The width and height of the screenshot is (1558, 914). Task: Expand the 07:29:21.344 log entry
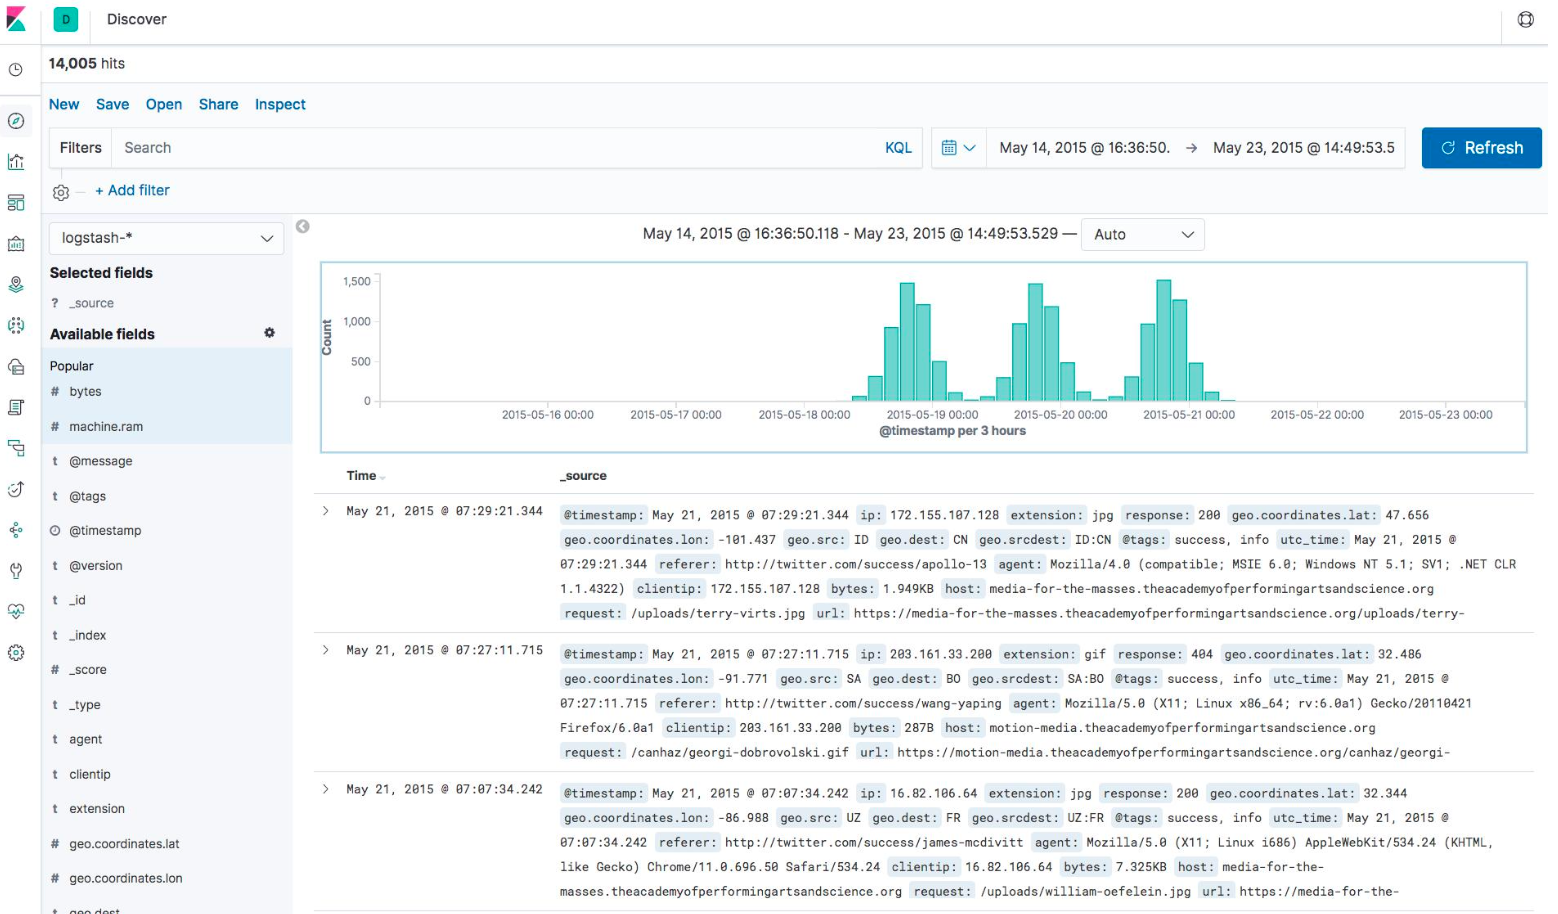(326, 511)
